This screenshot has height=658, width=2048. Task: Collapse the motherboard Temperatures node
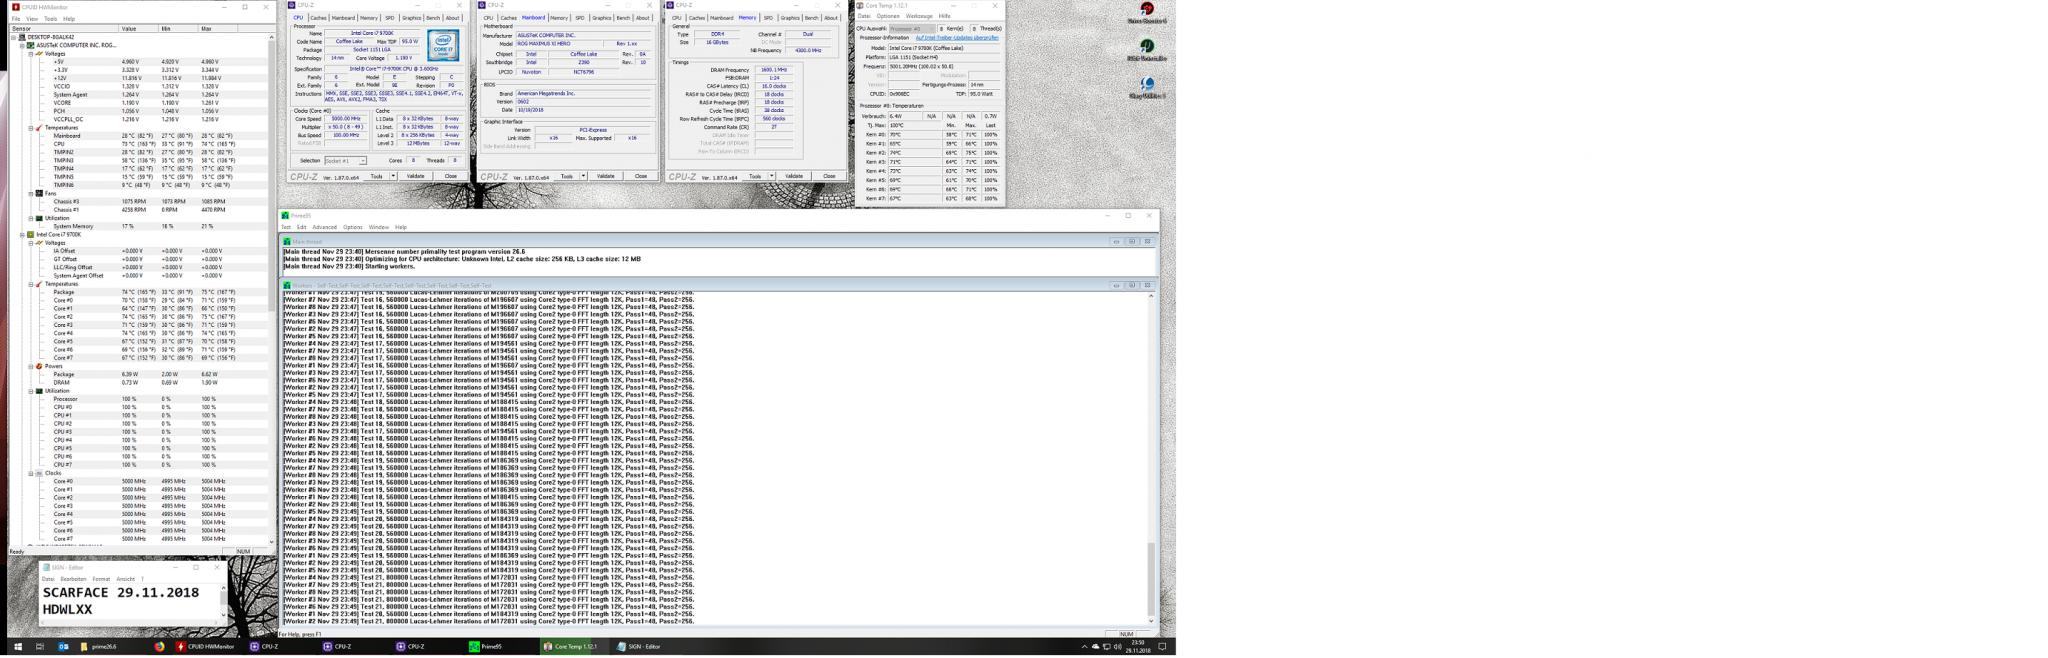[32, 128]
